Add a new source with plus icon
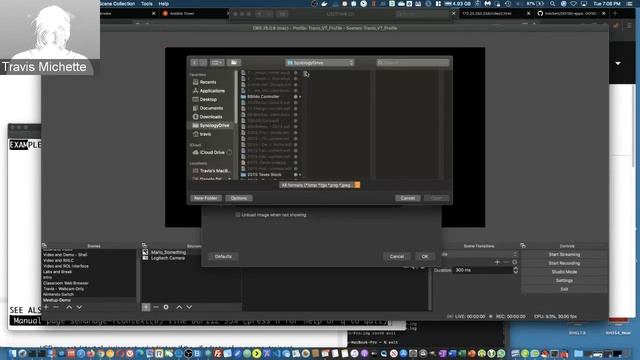This screenshot has height=360, width=640. point(146,307)
